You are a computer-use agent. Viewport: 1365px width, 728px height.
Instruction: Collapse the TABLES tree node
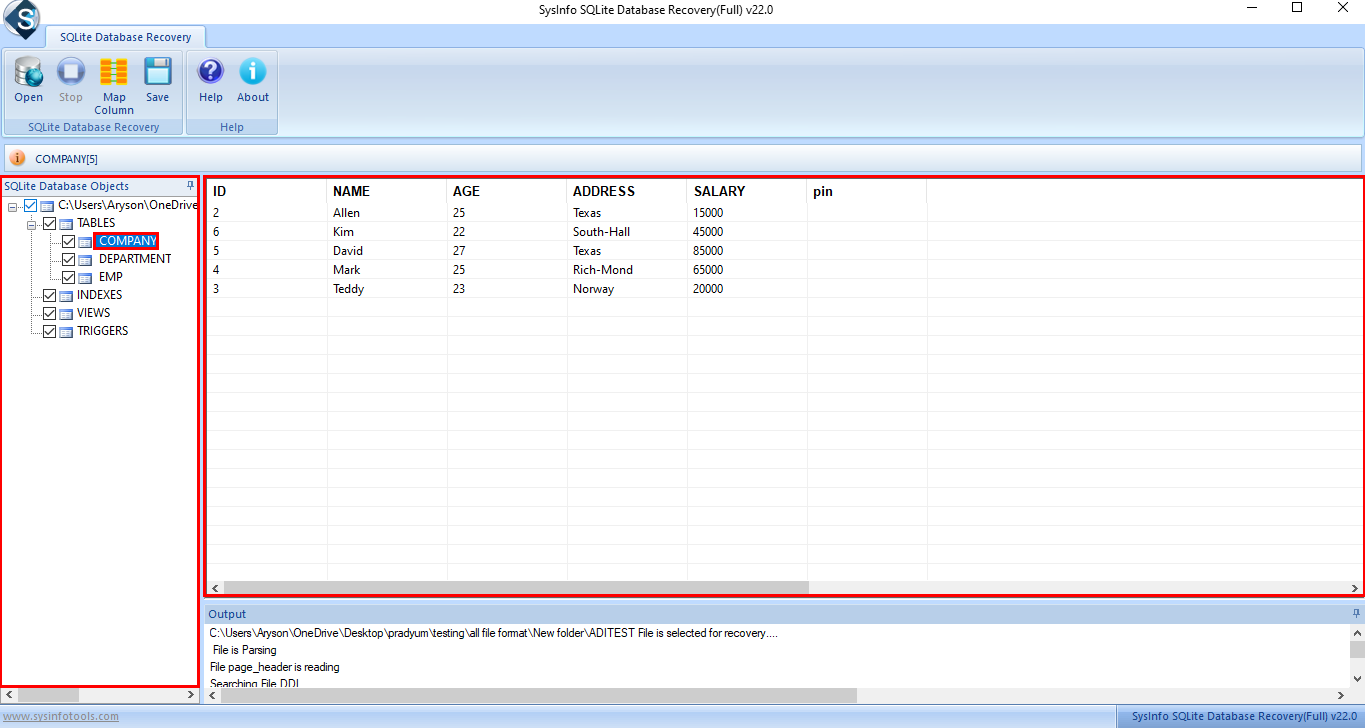click(x=31, y=224)
